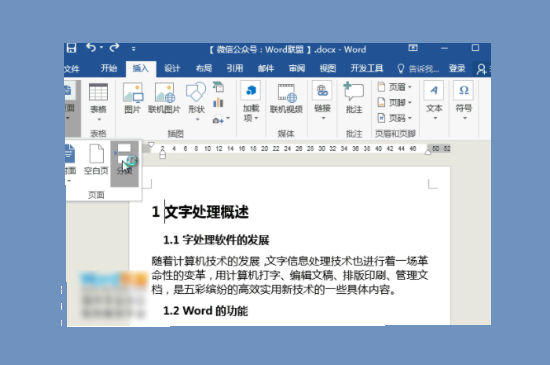This screenshot has height=365, width=550.
Task: Click the 图片 picture insert icon
Action: 133,99
